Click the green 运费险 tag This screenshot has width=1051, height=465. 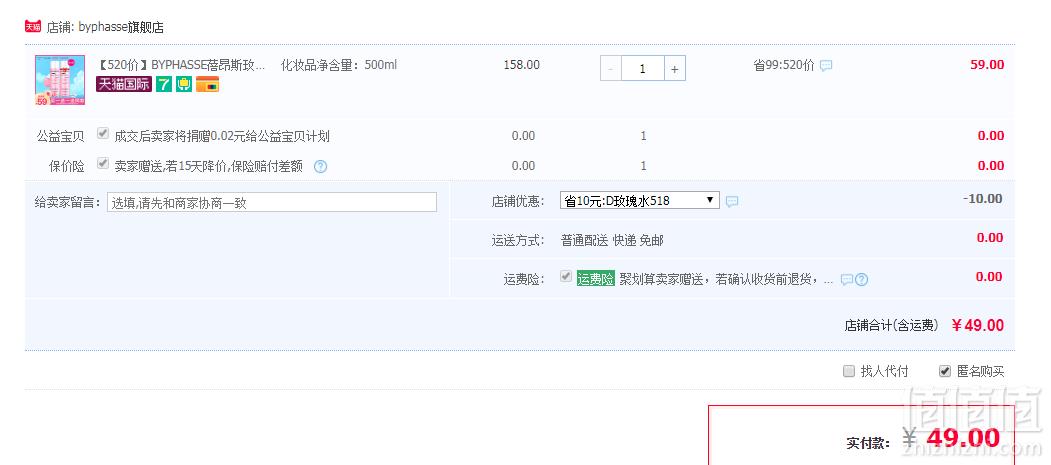(x=595, y=279)
